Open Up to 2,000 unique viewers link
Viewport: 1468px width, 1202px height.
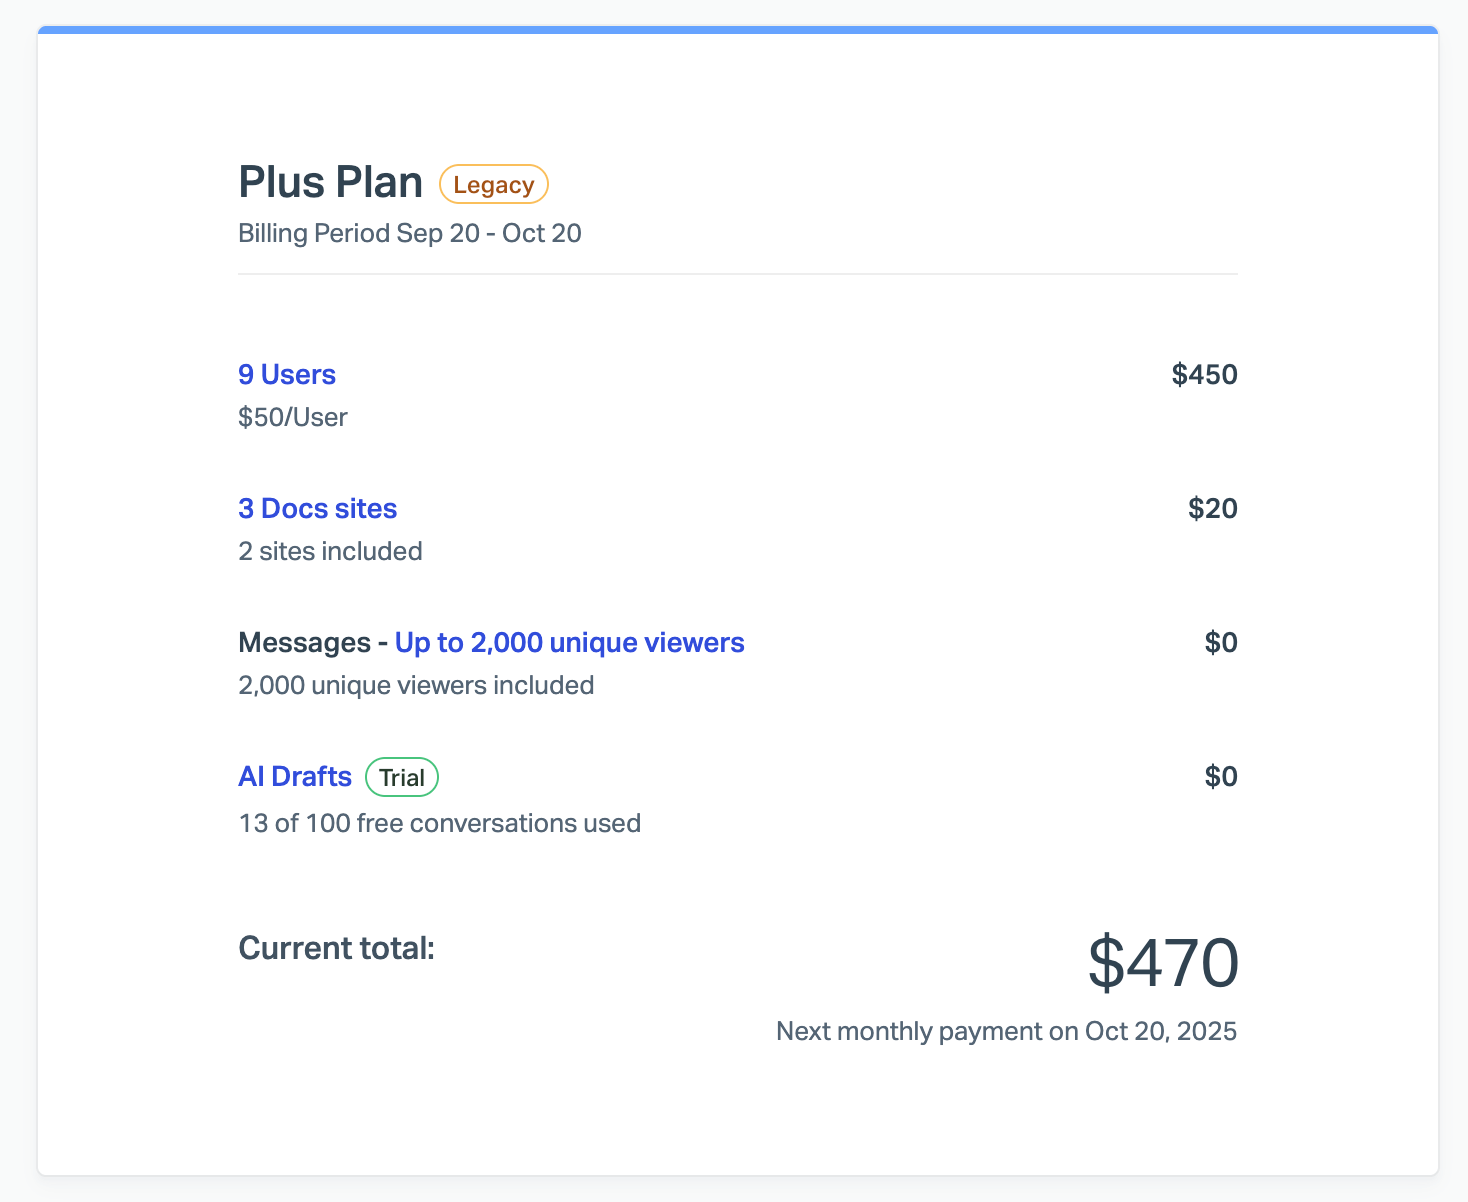click(x=569, y=643)
